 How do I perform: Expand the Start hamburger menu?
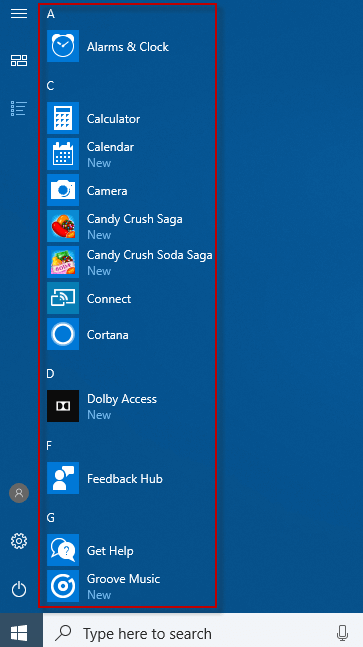tap(19, 14)
